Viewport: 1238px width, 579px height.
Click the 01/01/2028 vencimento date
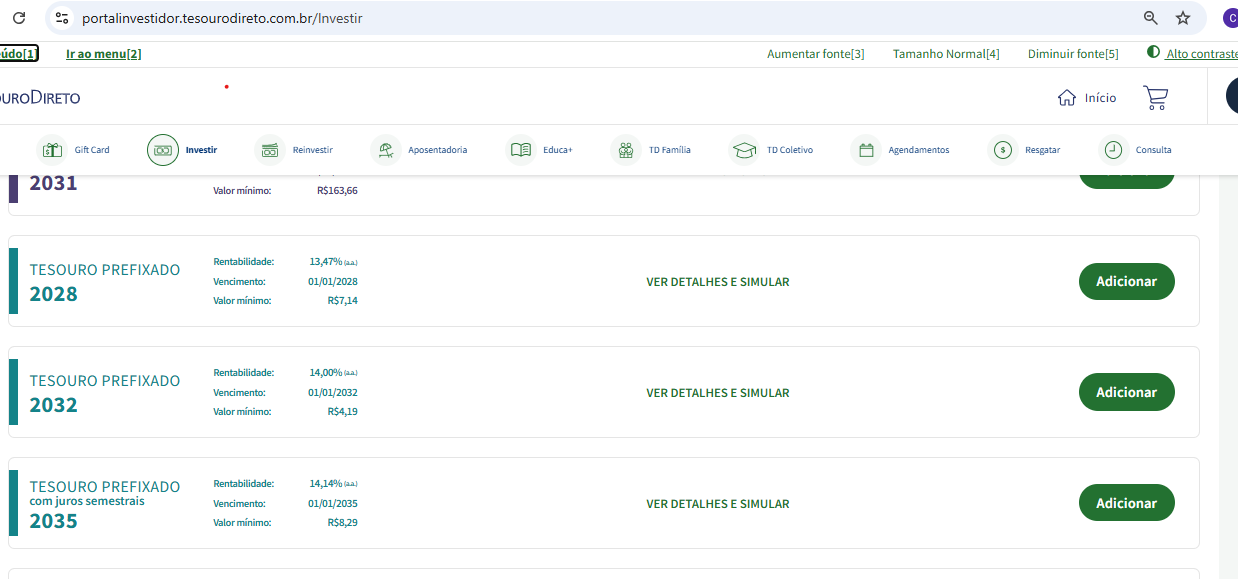333,282
